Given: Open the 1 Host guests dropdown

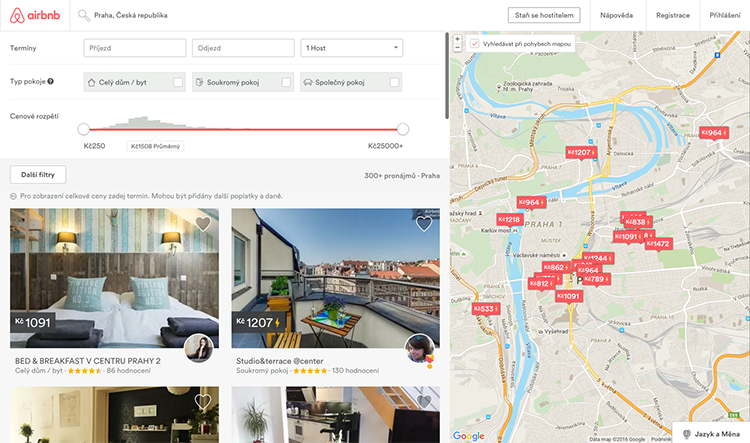Looking at the screenshot, I should click(x=351, y=47).
